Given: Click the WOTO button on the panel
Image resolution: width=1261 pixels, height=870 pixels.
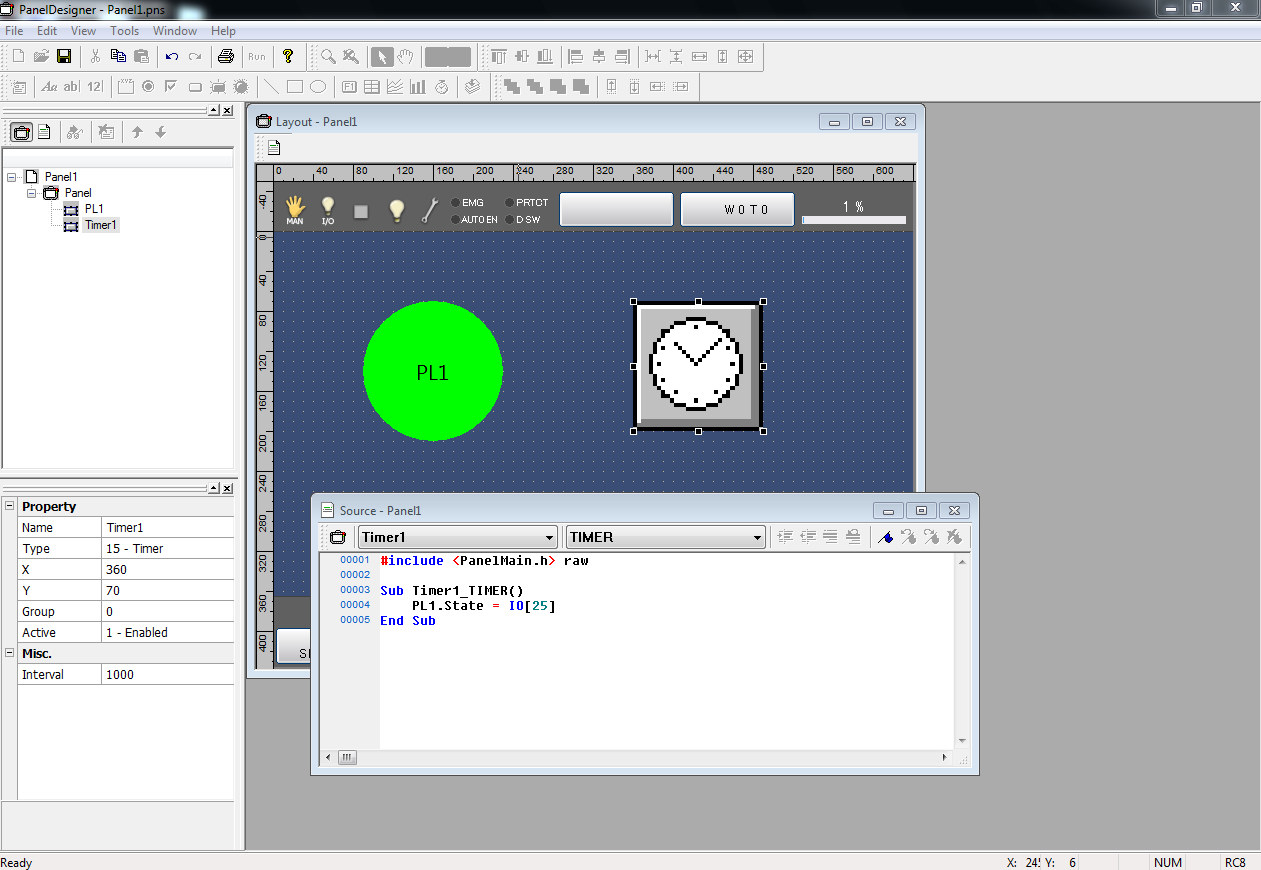Looking at the screenshot, I should coord(737,209).
